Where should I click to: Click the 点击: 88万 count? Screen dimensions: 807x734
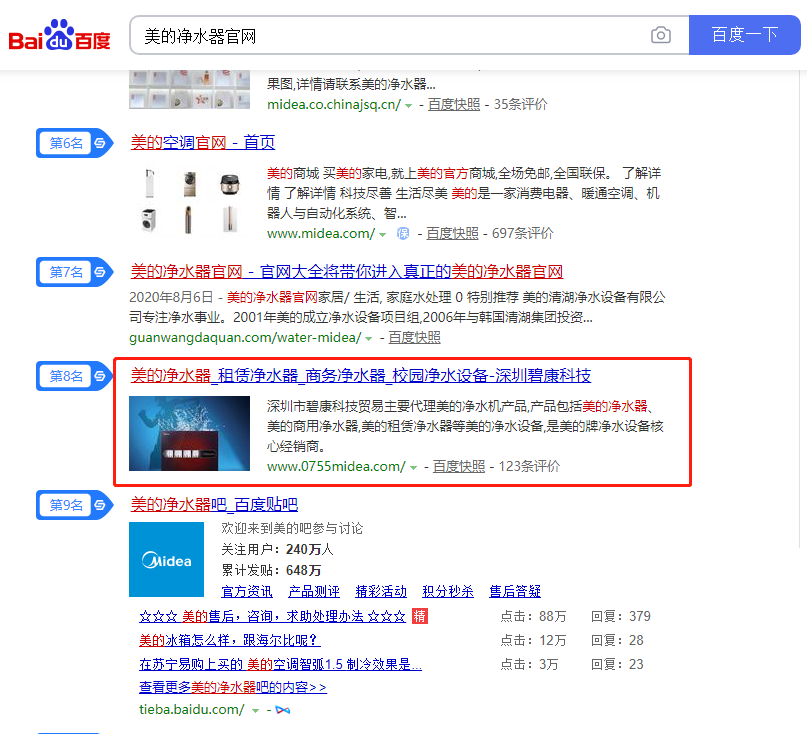pyautogui.click(x=533, y=616)
